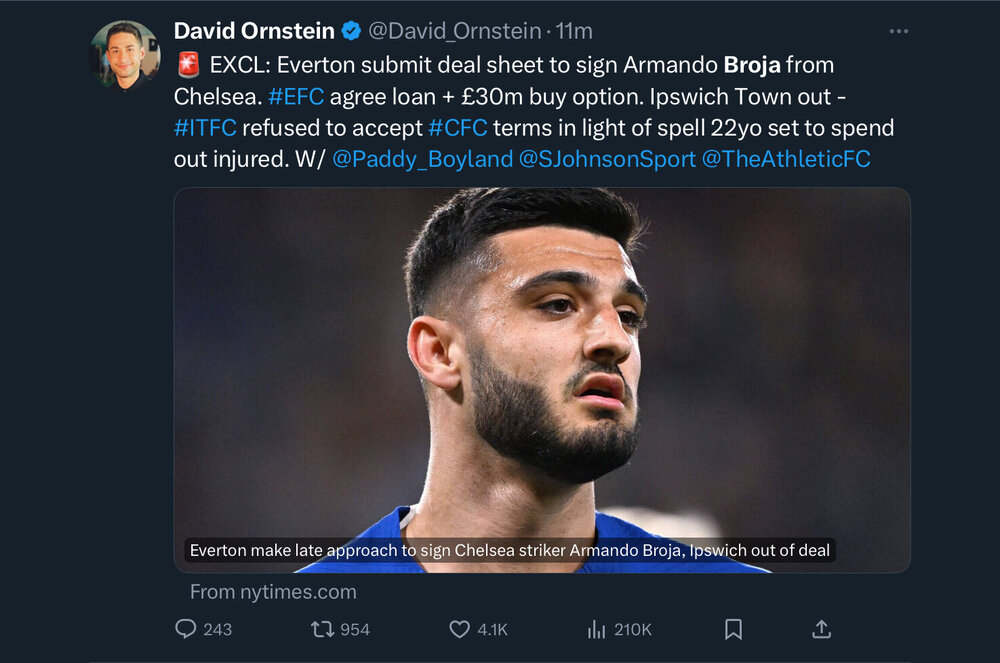Like the tweet with the heart icon
The width and height of the screenshot is (1000, 663).
459,630
